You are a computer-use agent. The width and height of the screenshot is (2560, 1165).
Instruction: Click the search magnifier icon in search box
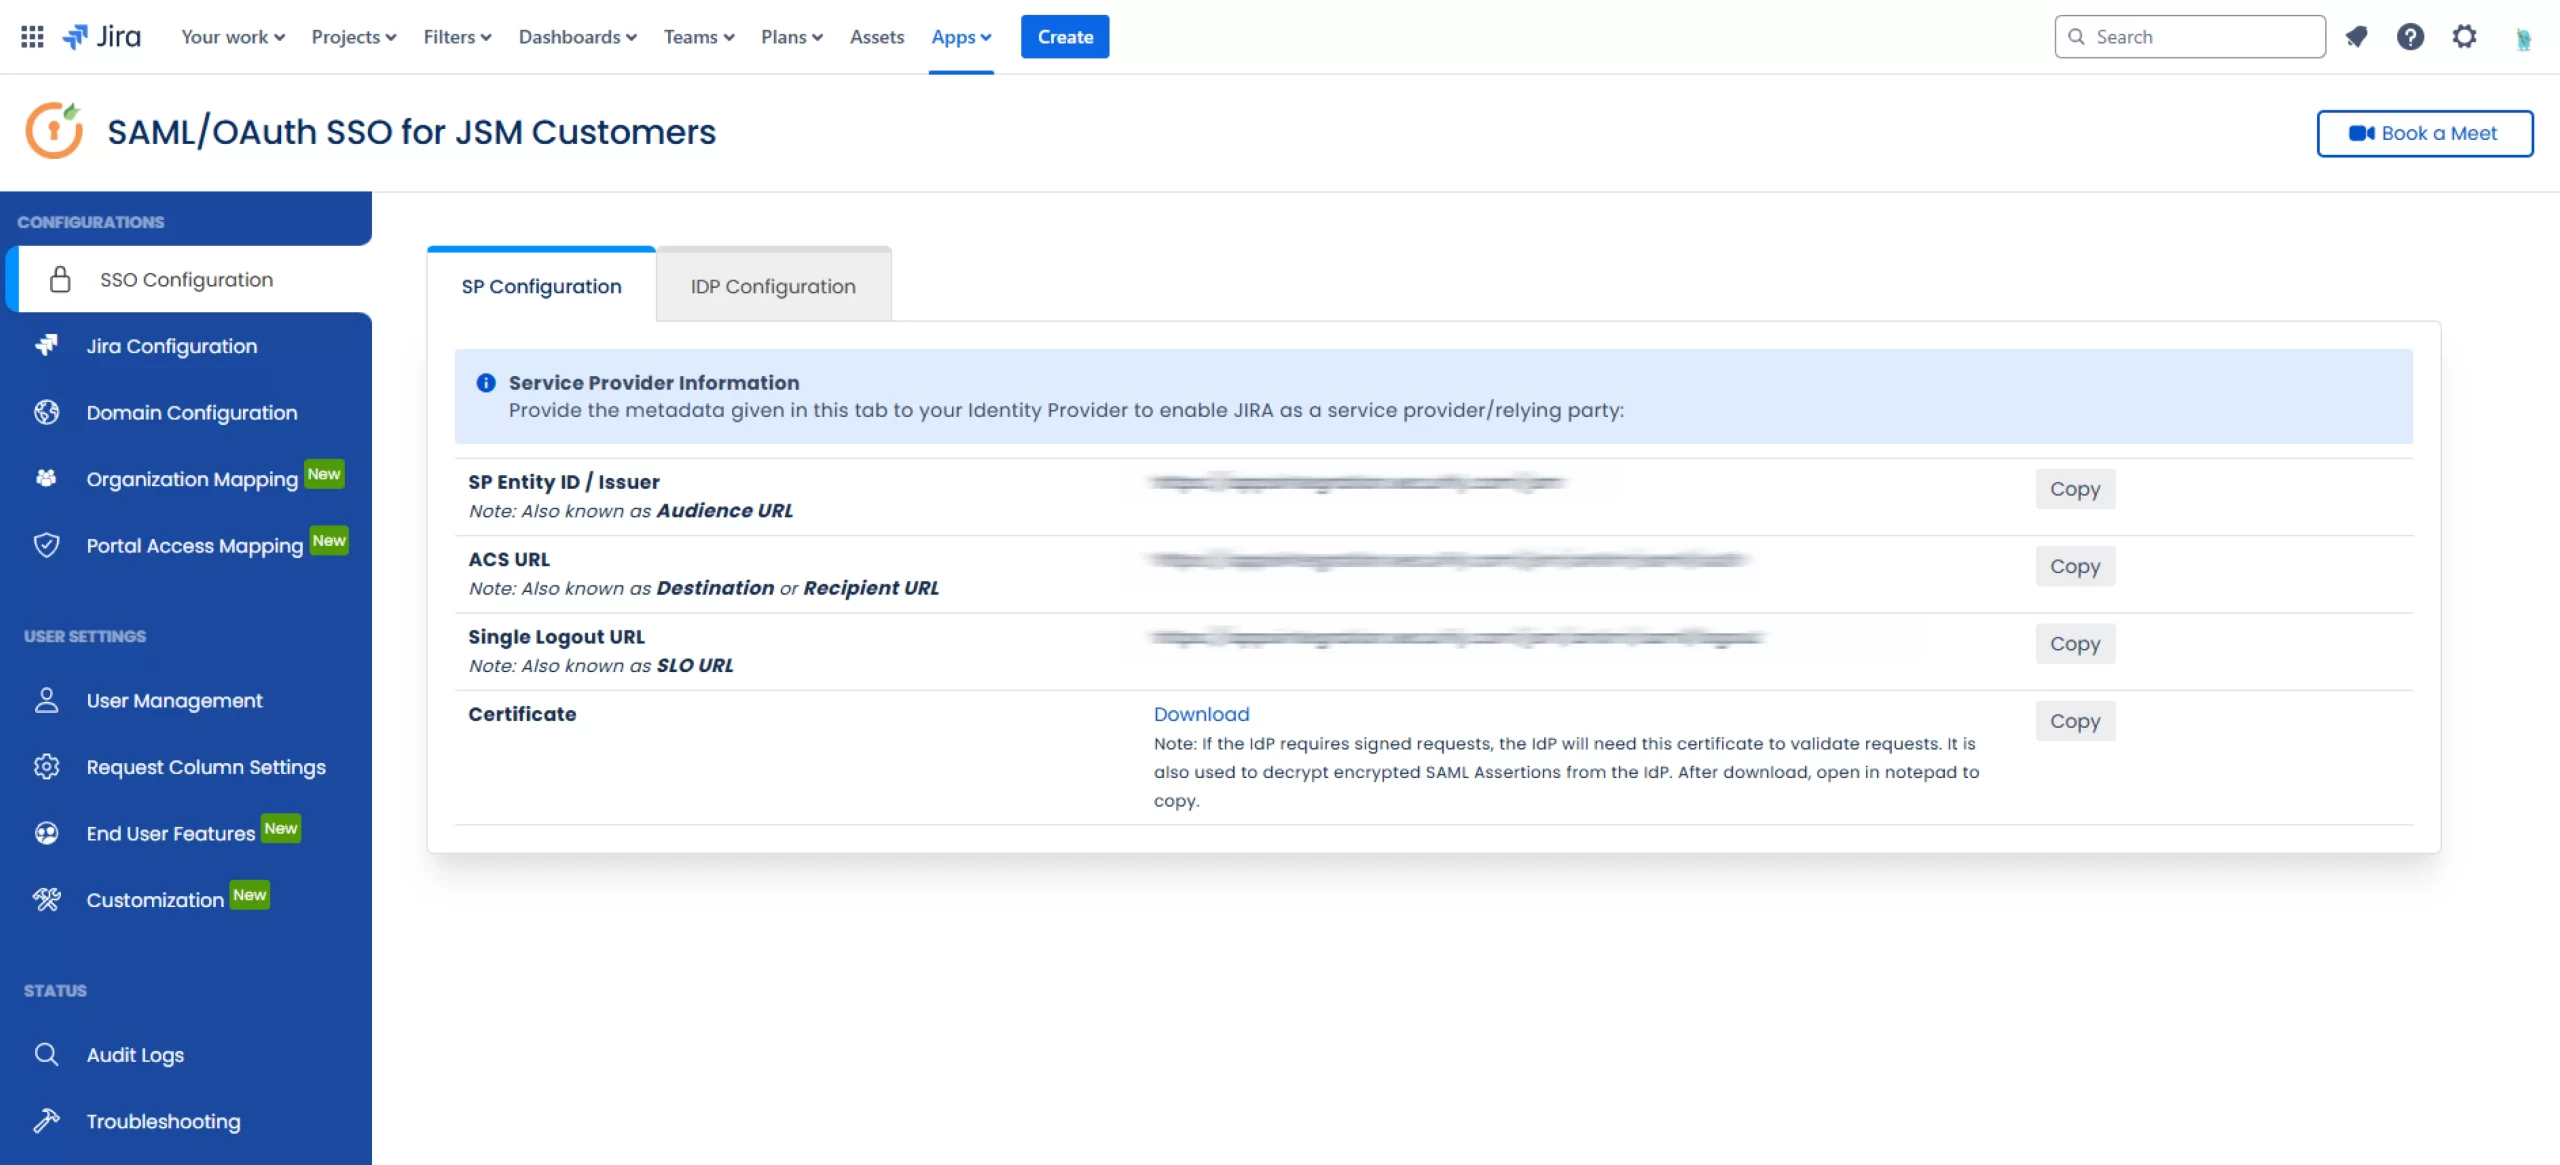pyautogui.click(x=2077, y=37)
